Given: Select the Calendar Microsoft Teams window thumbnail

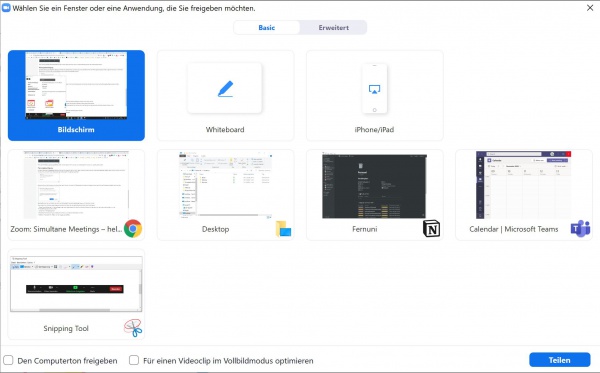Looking at the screenshot, I should click(x=524, y=195).
